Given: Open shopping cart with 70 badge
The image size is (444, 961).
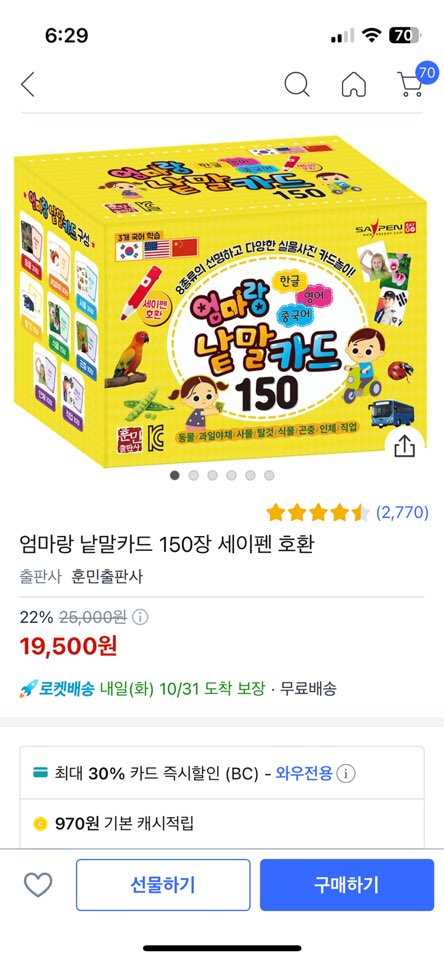Looking at the screenshot, I should click(x=414, y=80).
